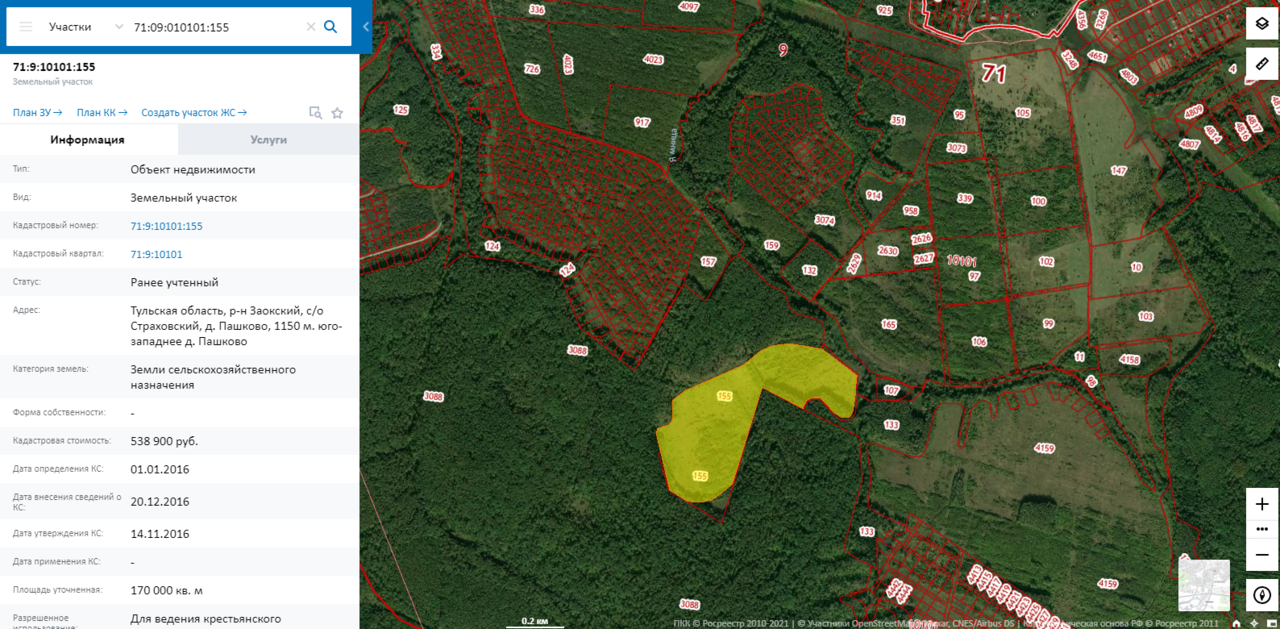The height and width of the screenshot is (629, 1280).
Task: Open the map layers control
Action: point(1262,24)
